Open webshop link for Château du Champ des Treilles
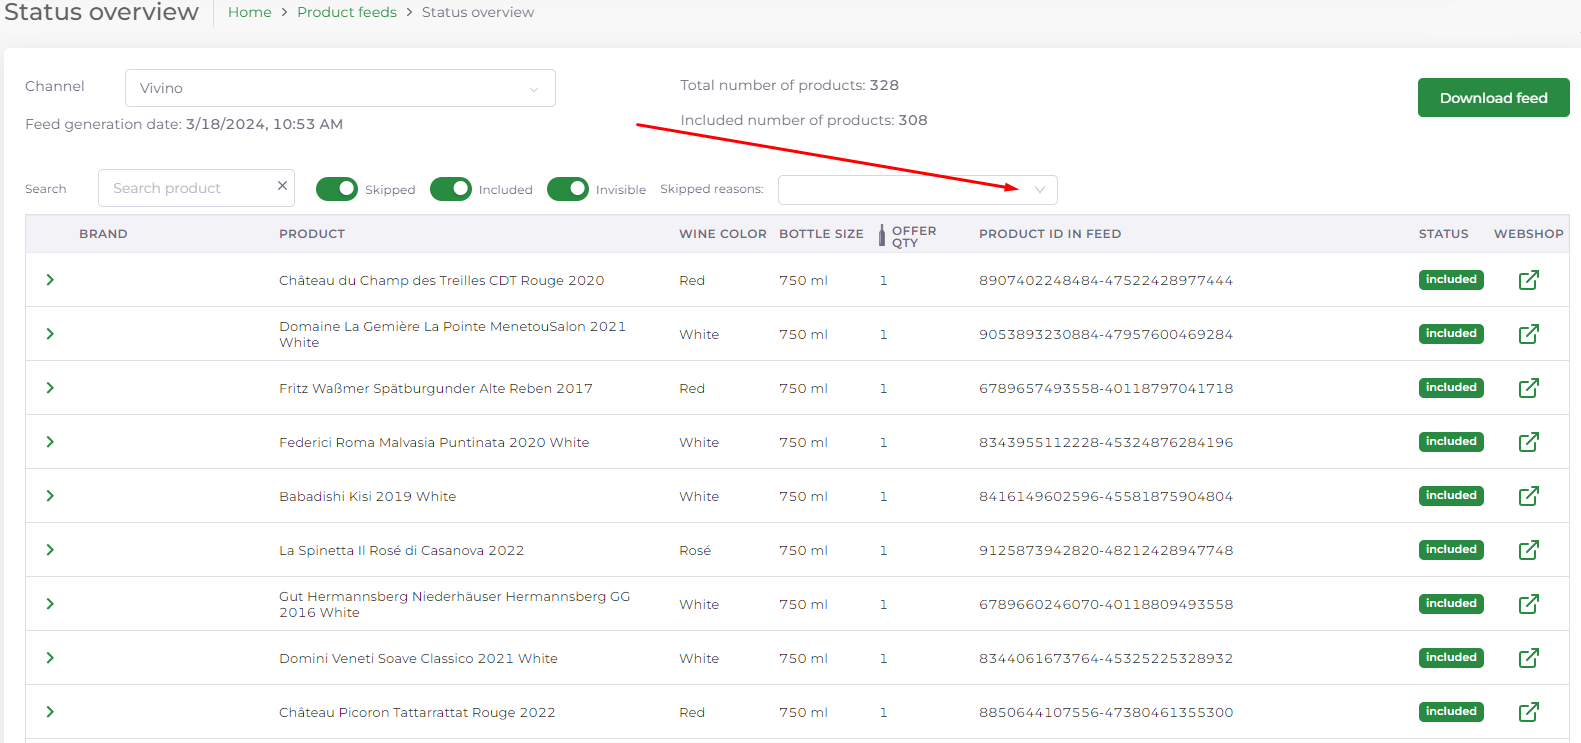 pyautogui.click(x=1528, y=280)
